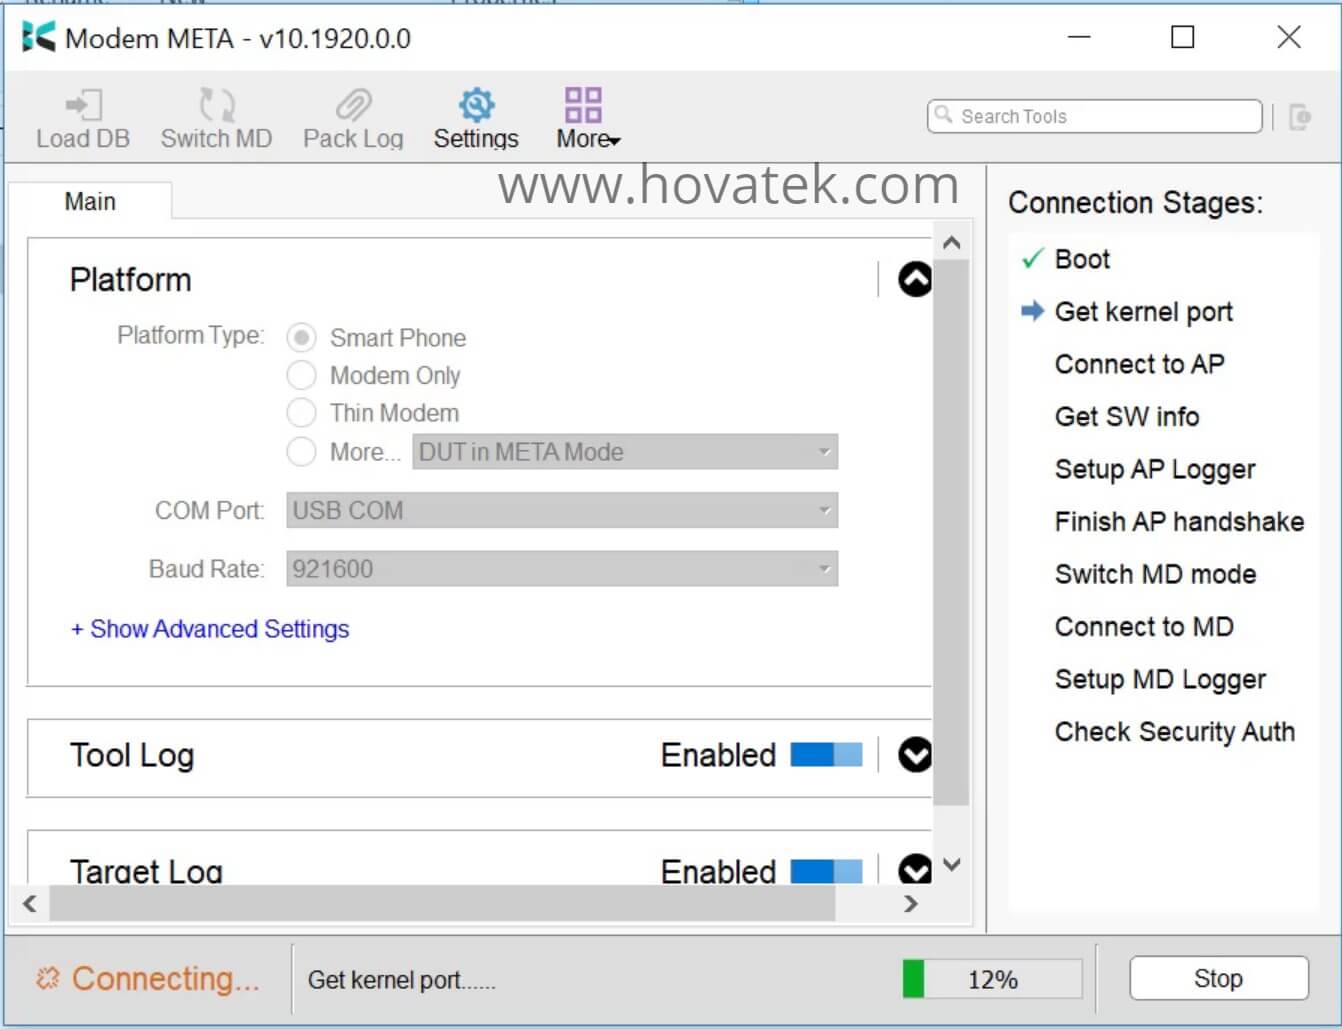Switch to the Main tab
The image size is (1342, 1029).
click(x=89, y=201)
